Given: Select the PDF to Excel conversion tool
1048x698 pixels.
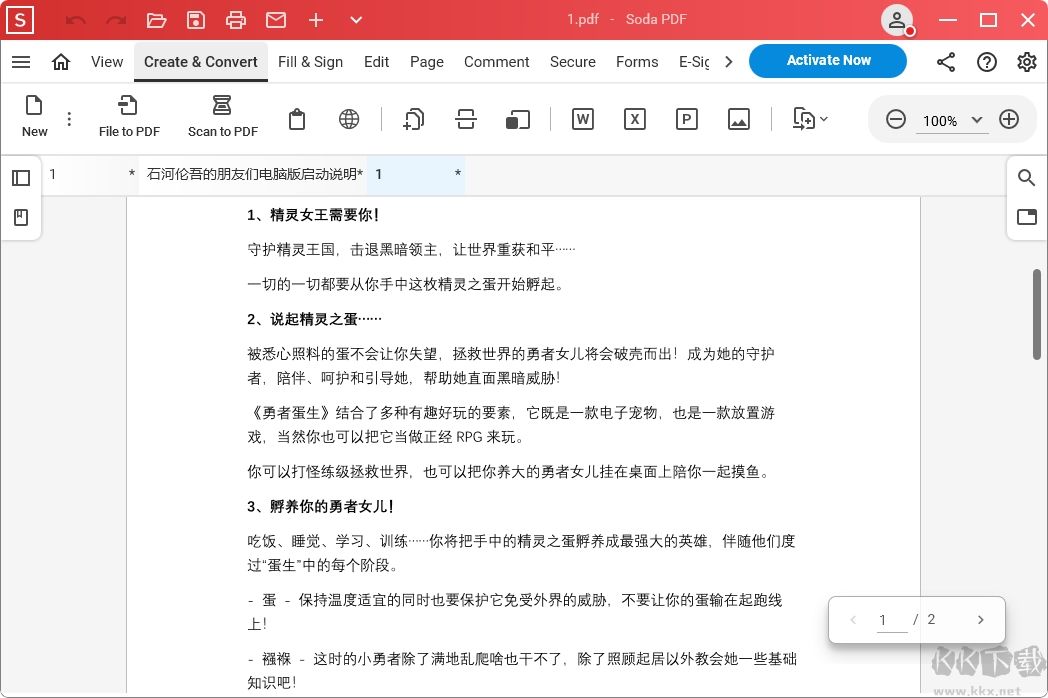Looking at the screenshot, I should point(634,119).
